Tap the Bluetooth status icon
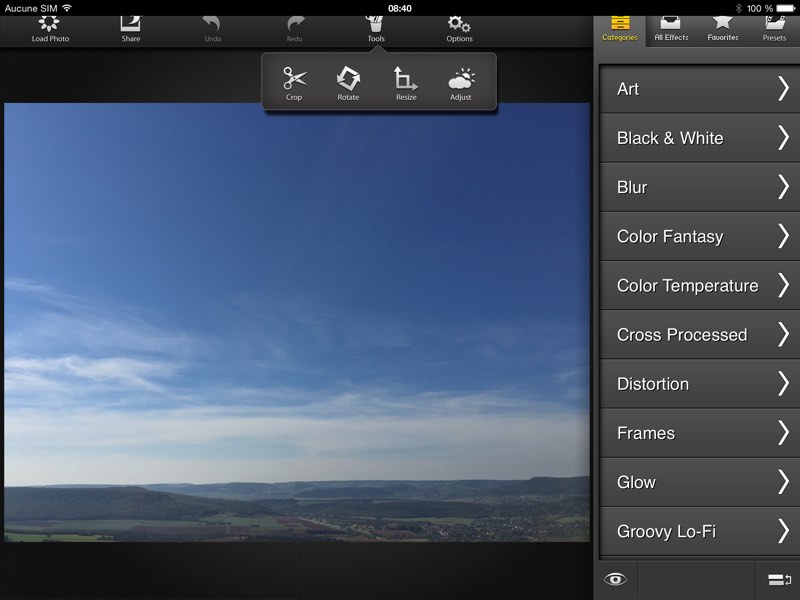This screenshot has height=600, width=800. pyautogui.click(x=738, y=8)
